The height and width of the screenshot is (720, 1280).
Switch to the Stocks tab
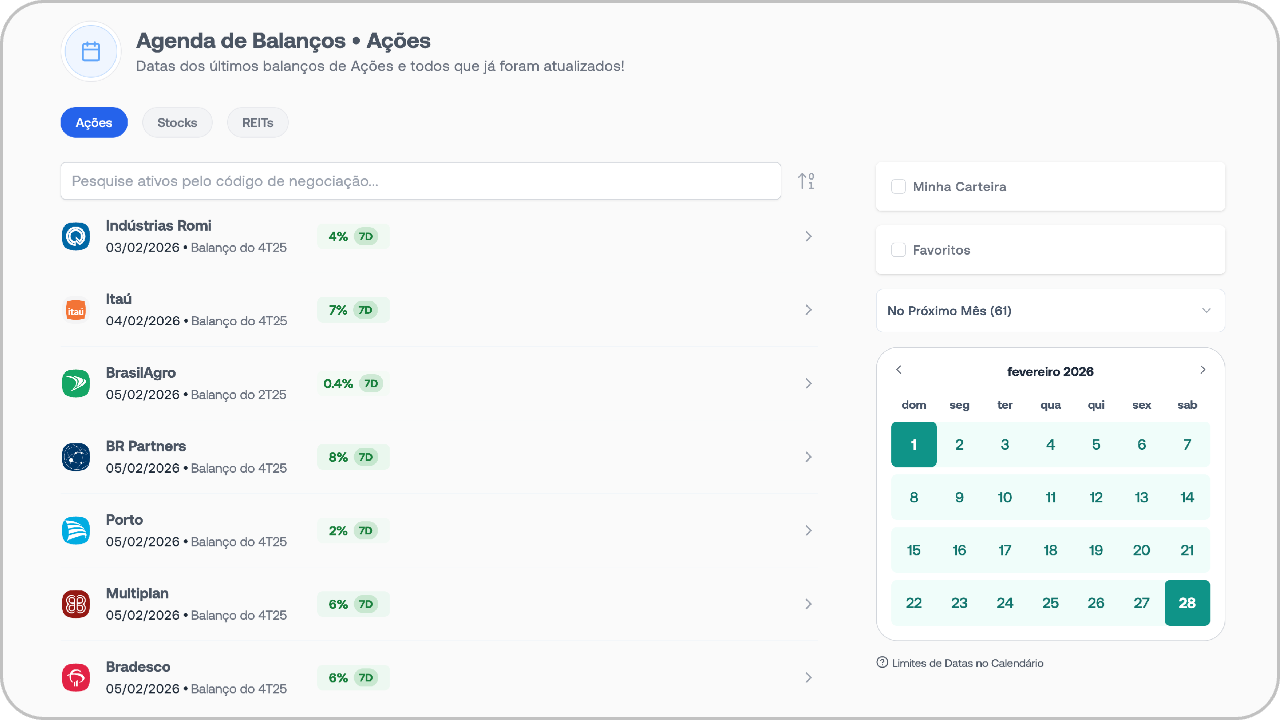coord(177,123)
